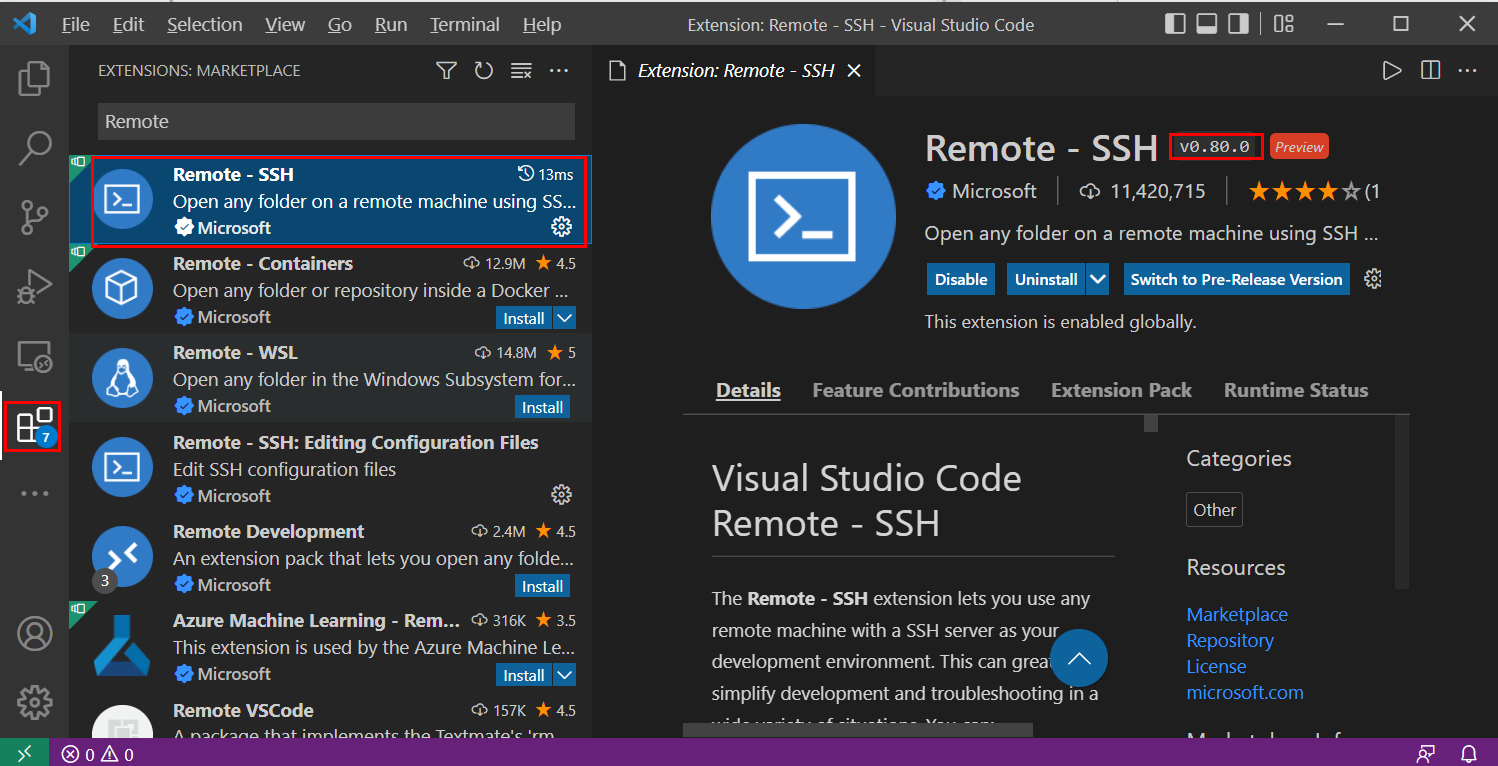The height and width of the screenshot is (766, 1498).
Task: Toggle primary side bar visibility
Action: 1177,24
